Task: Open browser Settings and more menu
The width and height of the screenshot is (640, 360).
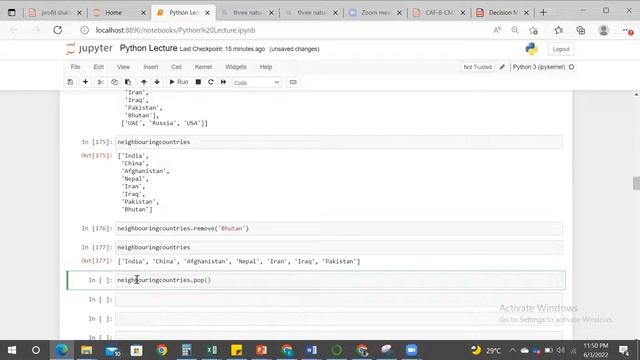Action: click(x=627, y=31)
